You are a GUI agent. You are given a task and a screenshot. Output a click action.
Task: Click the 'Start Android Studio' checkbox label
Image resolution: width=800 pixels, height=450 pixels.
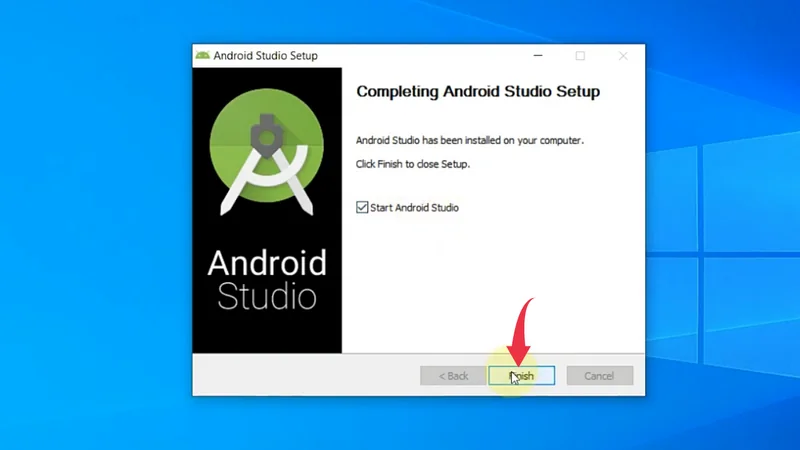(414, 208)
